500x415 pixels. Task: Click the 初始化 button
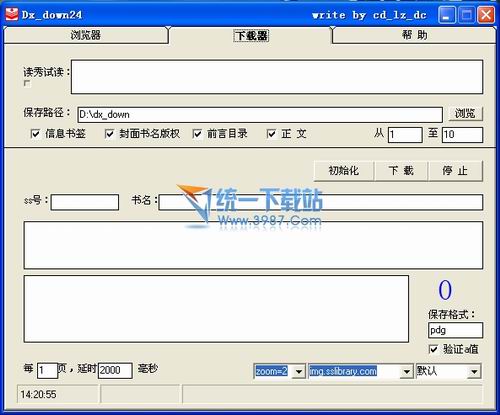coord(344,171)
